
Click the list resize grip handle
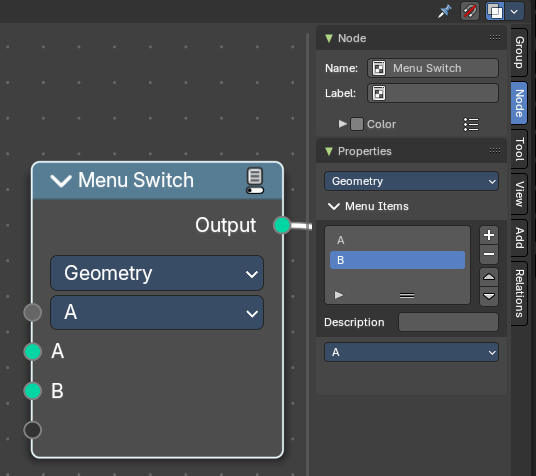tap(407, 295)
